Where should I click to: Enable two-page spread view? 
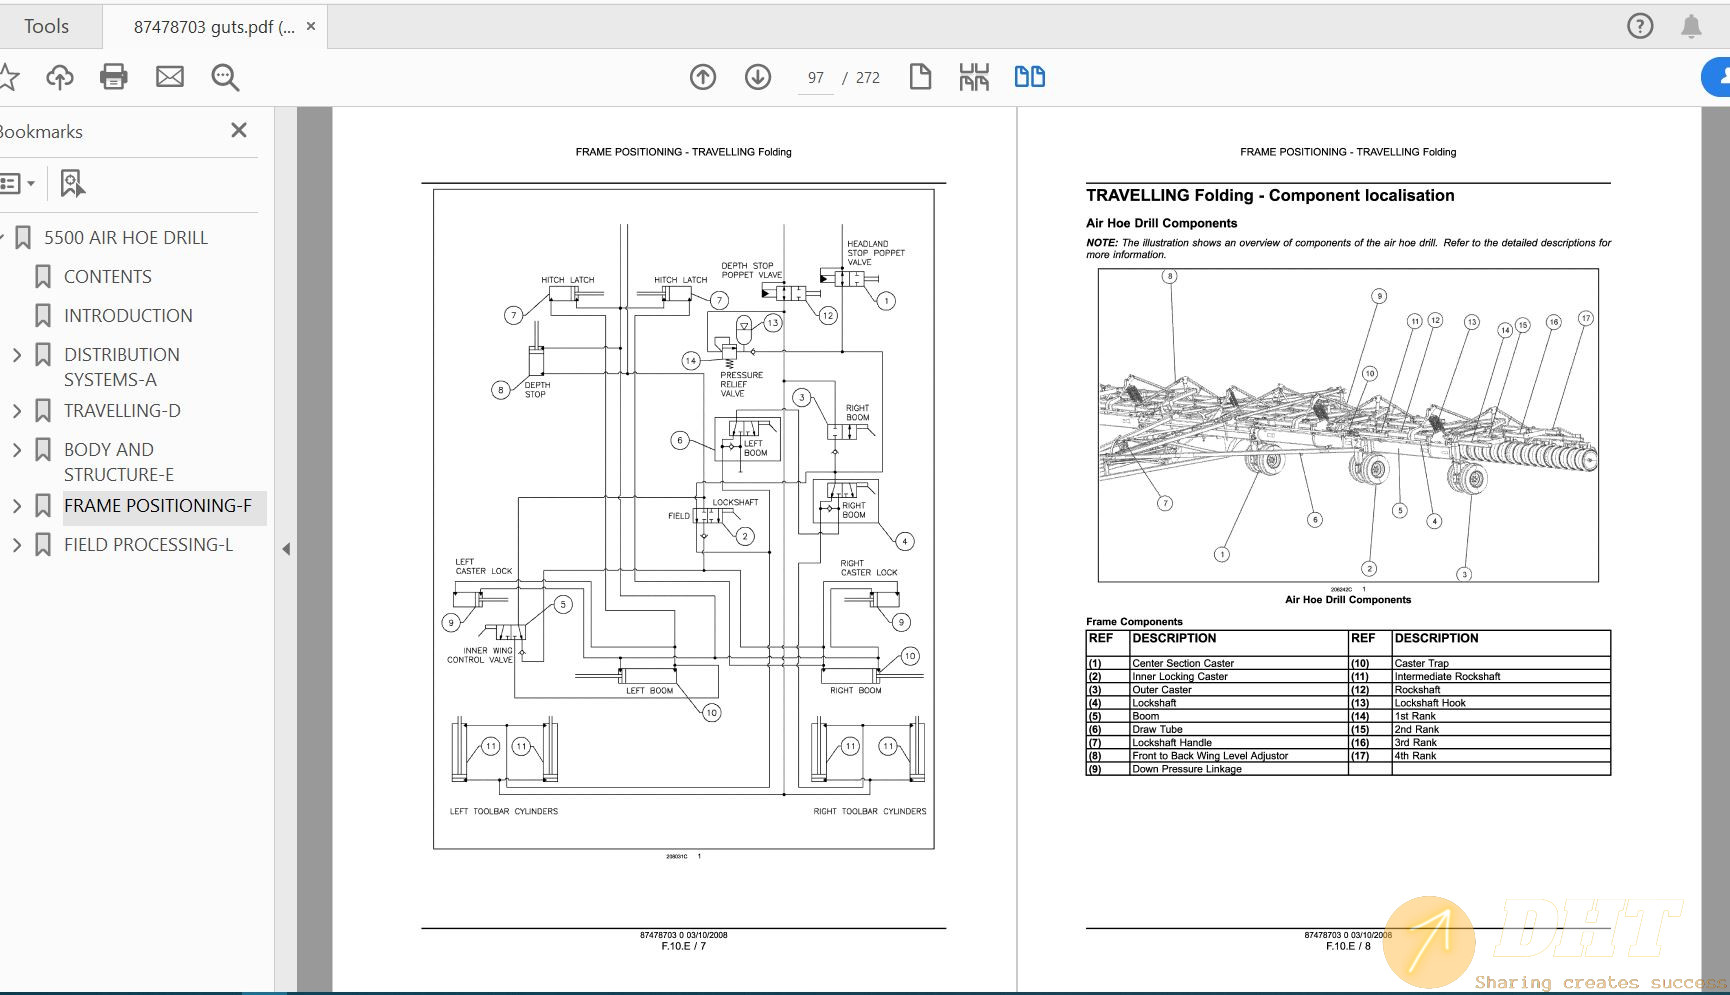1029,75
